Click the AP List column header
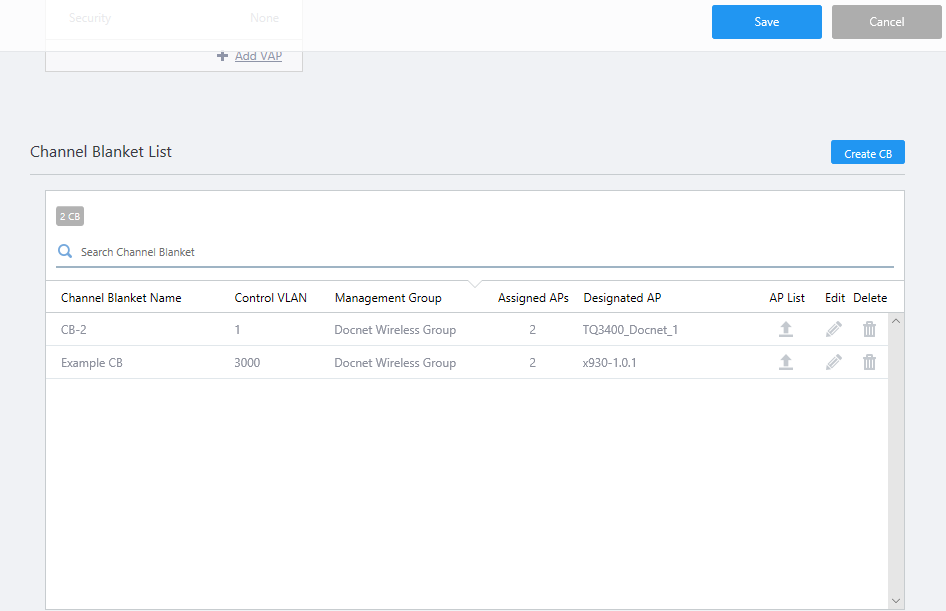 point(787,298)
